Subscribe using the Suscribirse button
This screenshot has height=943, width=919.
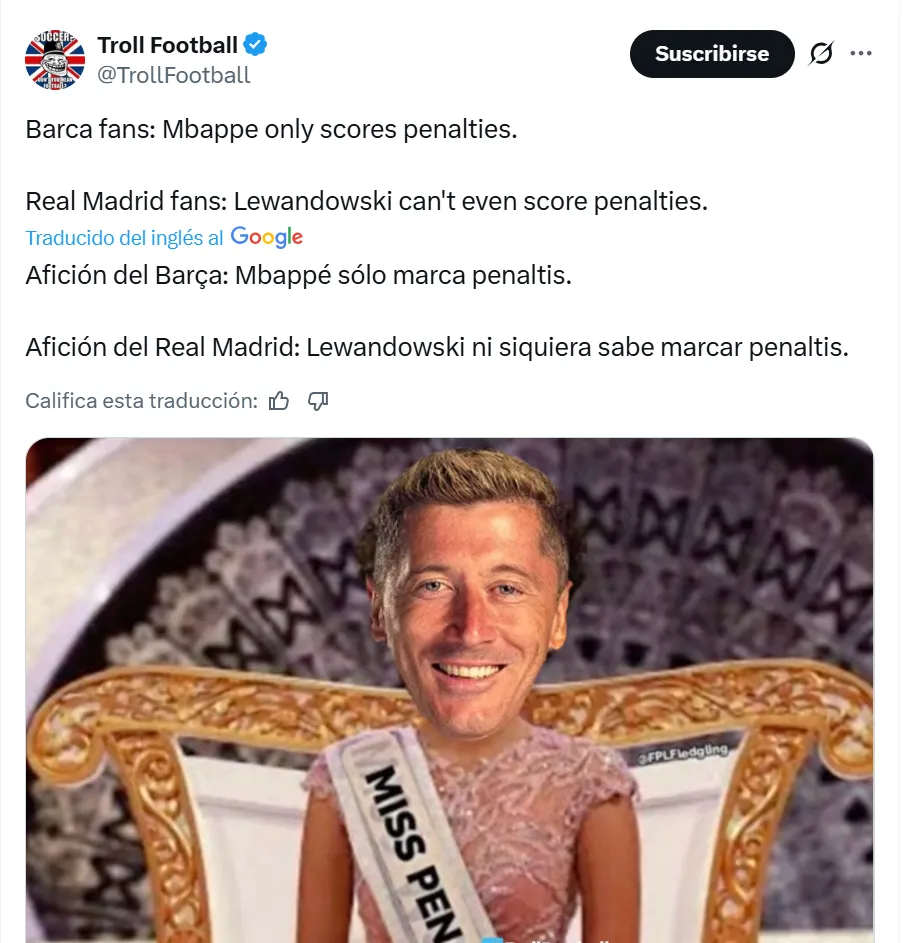[x=712, y=54]
